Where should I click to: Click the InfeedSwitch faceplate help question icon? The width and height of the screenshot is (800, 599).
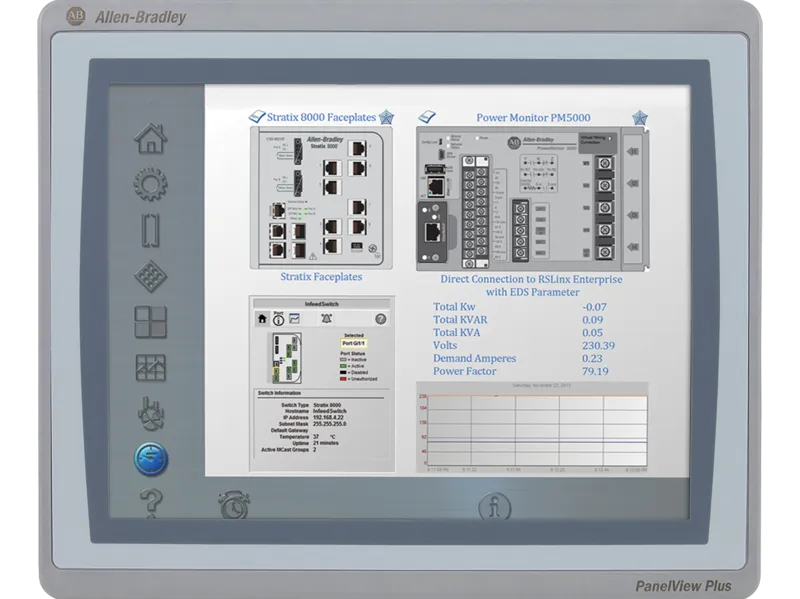pos(381,319)
